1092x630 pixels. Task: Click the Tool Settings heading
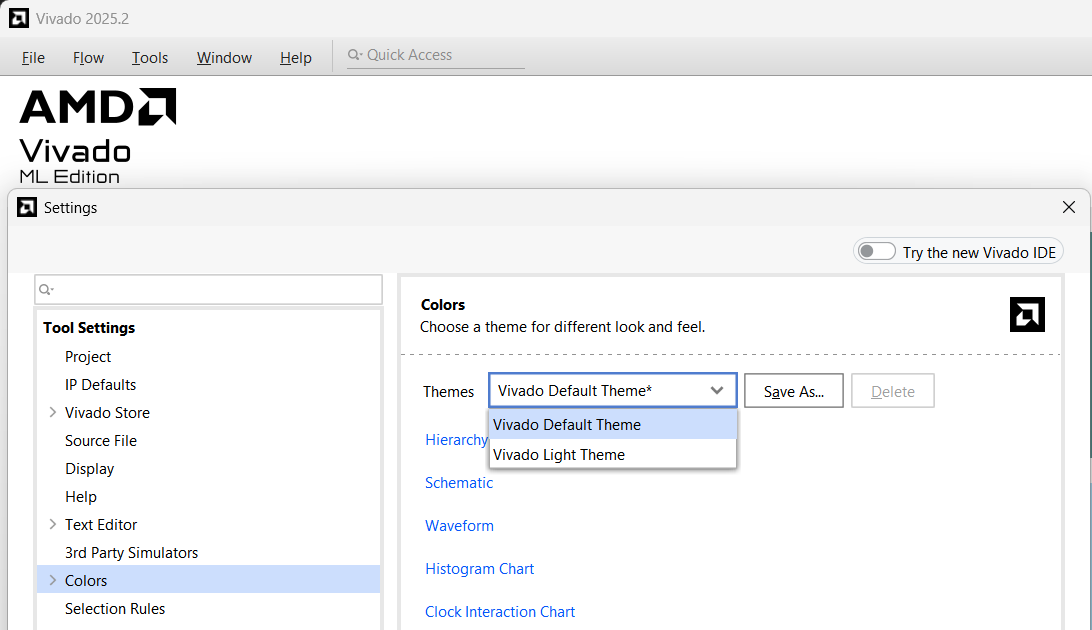click(89, 328)
